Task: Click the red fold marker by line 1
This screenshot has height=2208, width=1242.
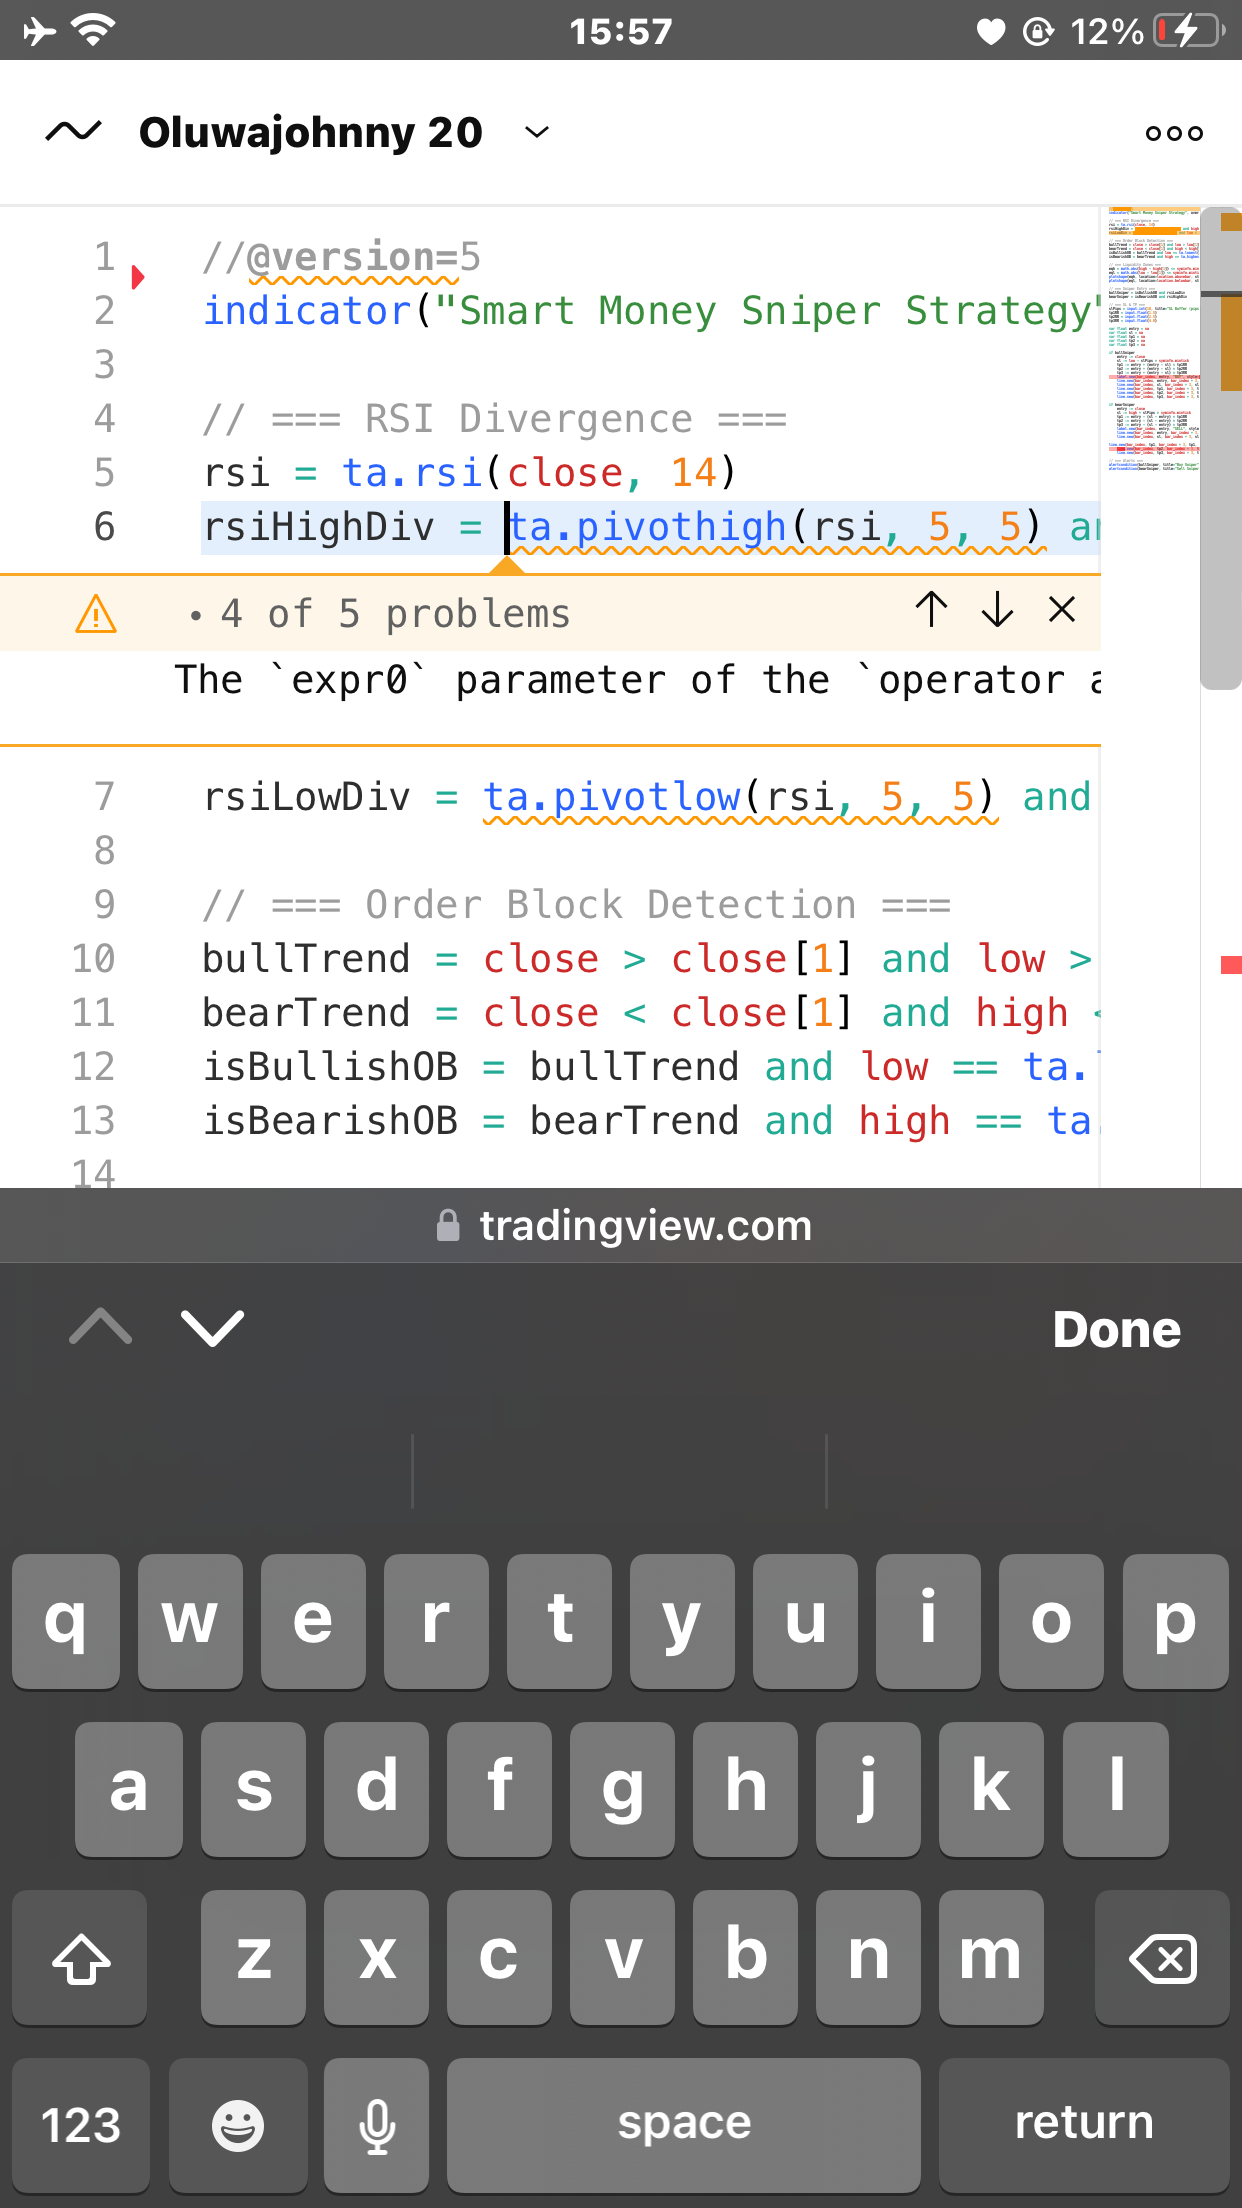Action: coord(138,277)
